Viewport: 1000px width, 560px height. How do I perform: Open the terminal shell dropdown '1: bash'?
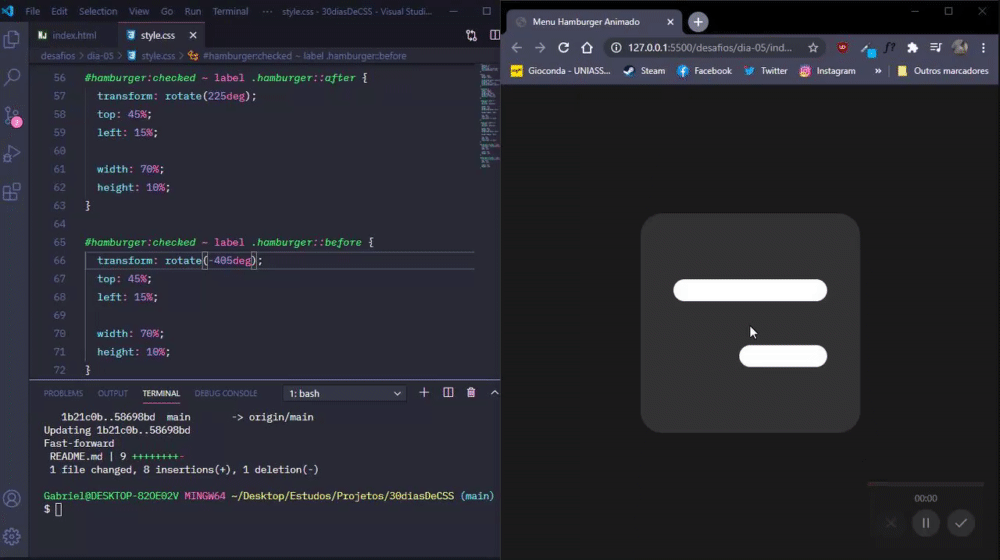coord(344,394)
